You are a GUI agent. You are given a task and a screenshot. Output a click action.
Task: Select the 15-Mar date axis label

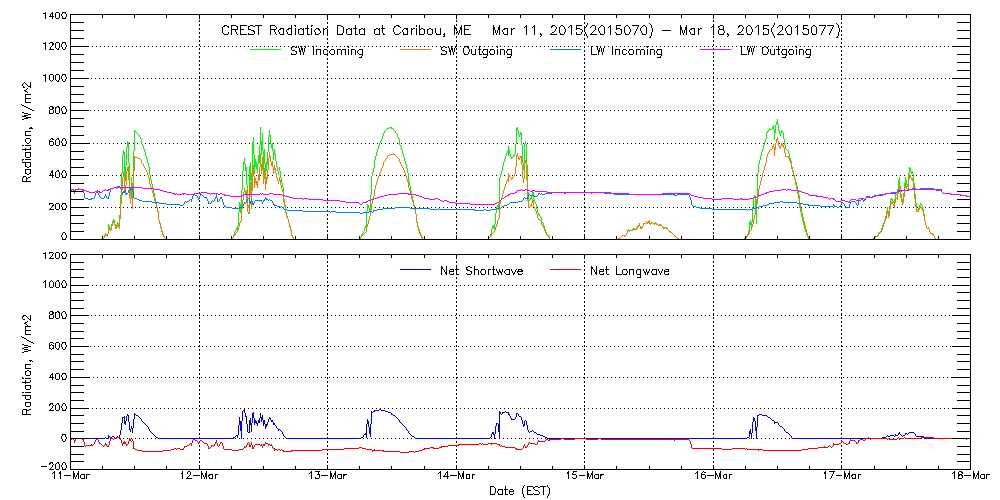pos(585,476)
